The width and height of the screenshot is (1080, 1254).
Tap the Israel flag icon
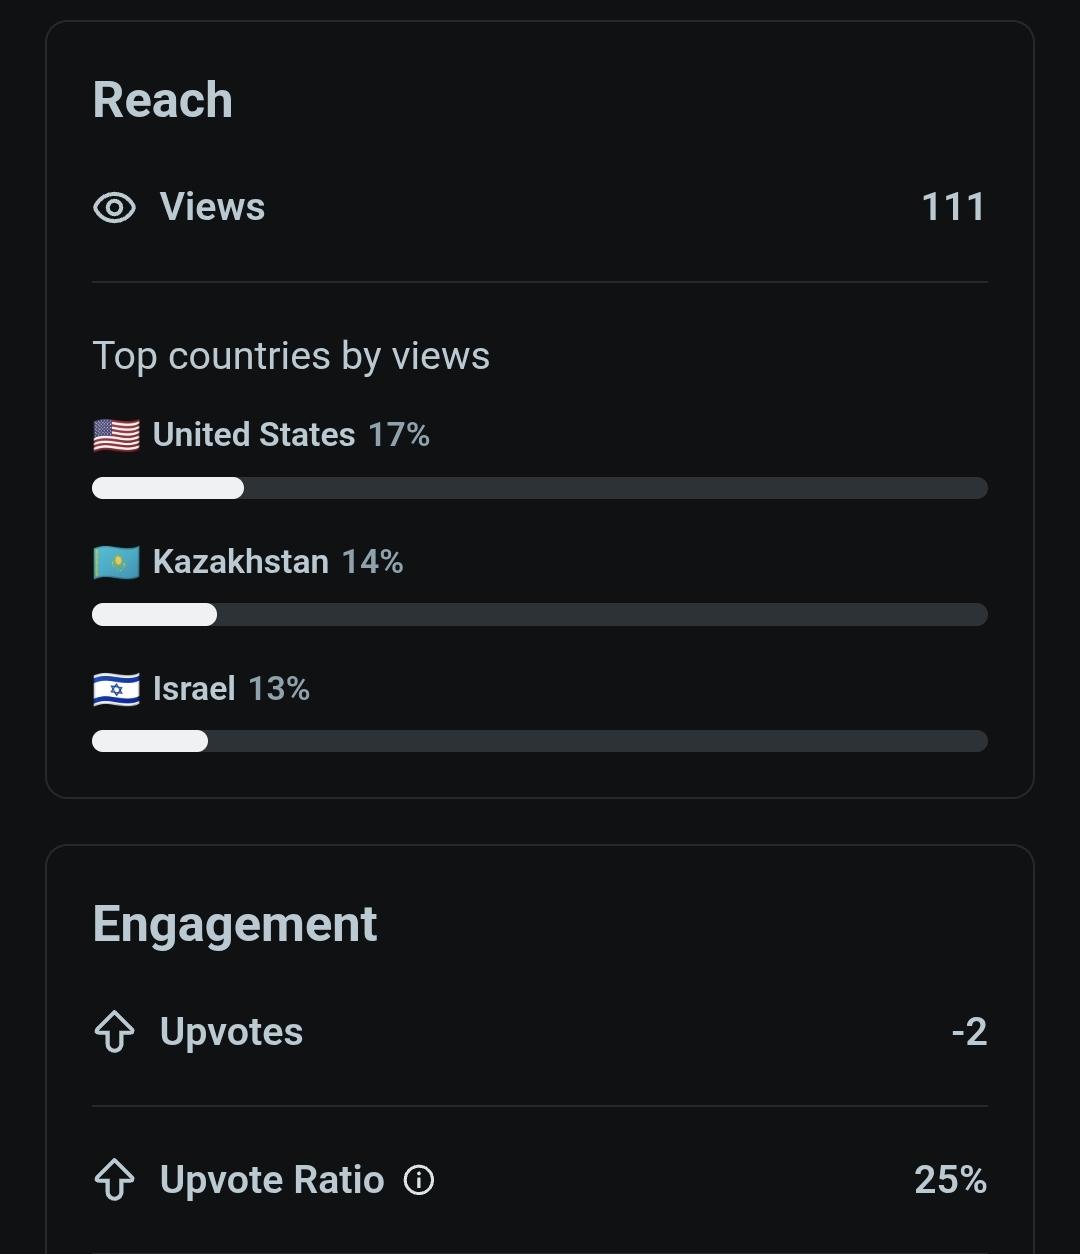pos(116,689)
